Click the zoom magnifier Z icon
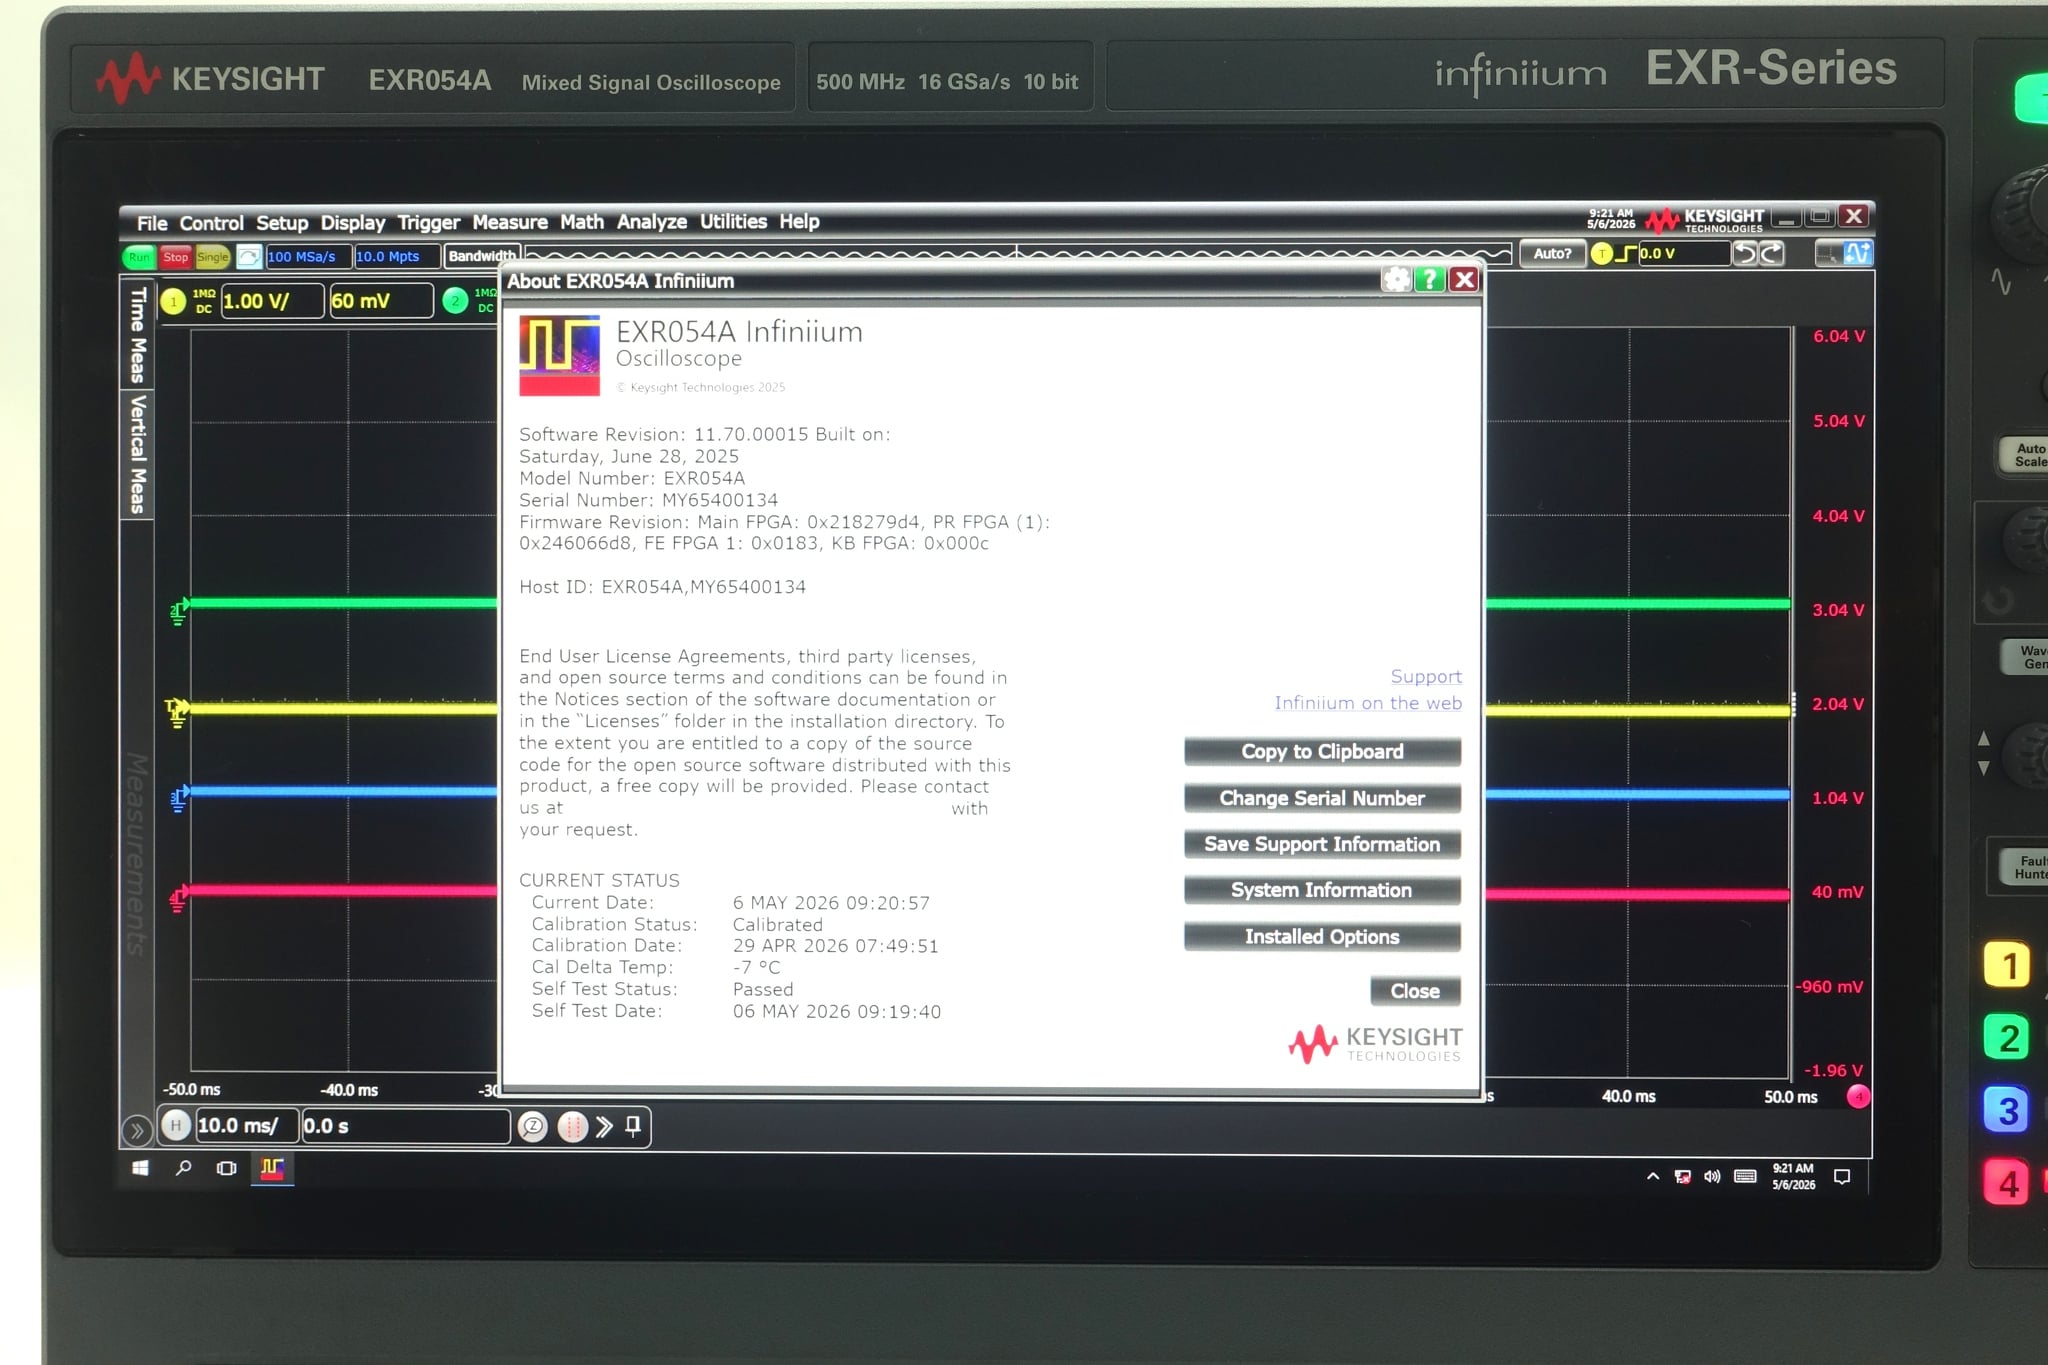2048x1365 pixels. (x=534, y=1127)
